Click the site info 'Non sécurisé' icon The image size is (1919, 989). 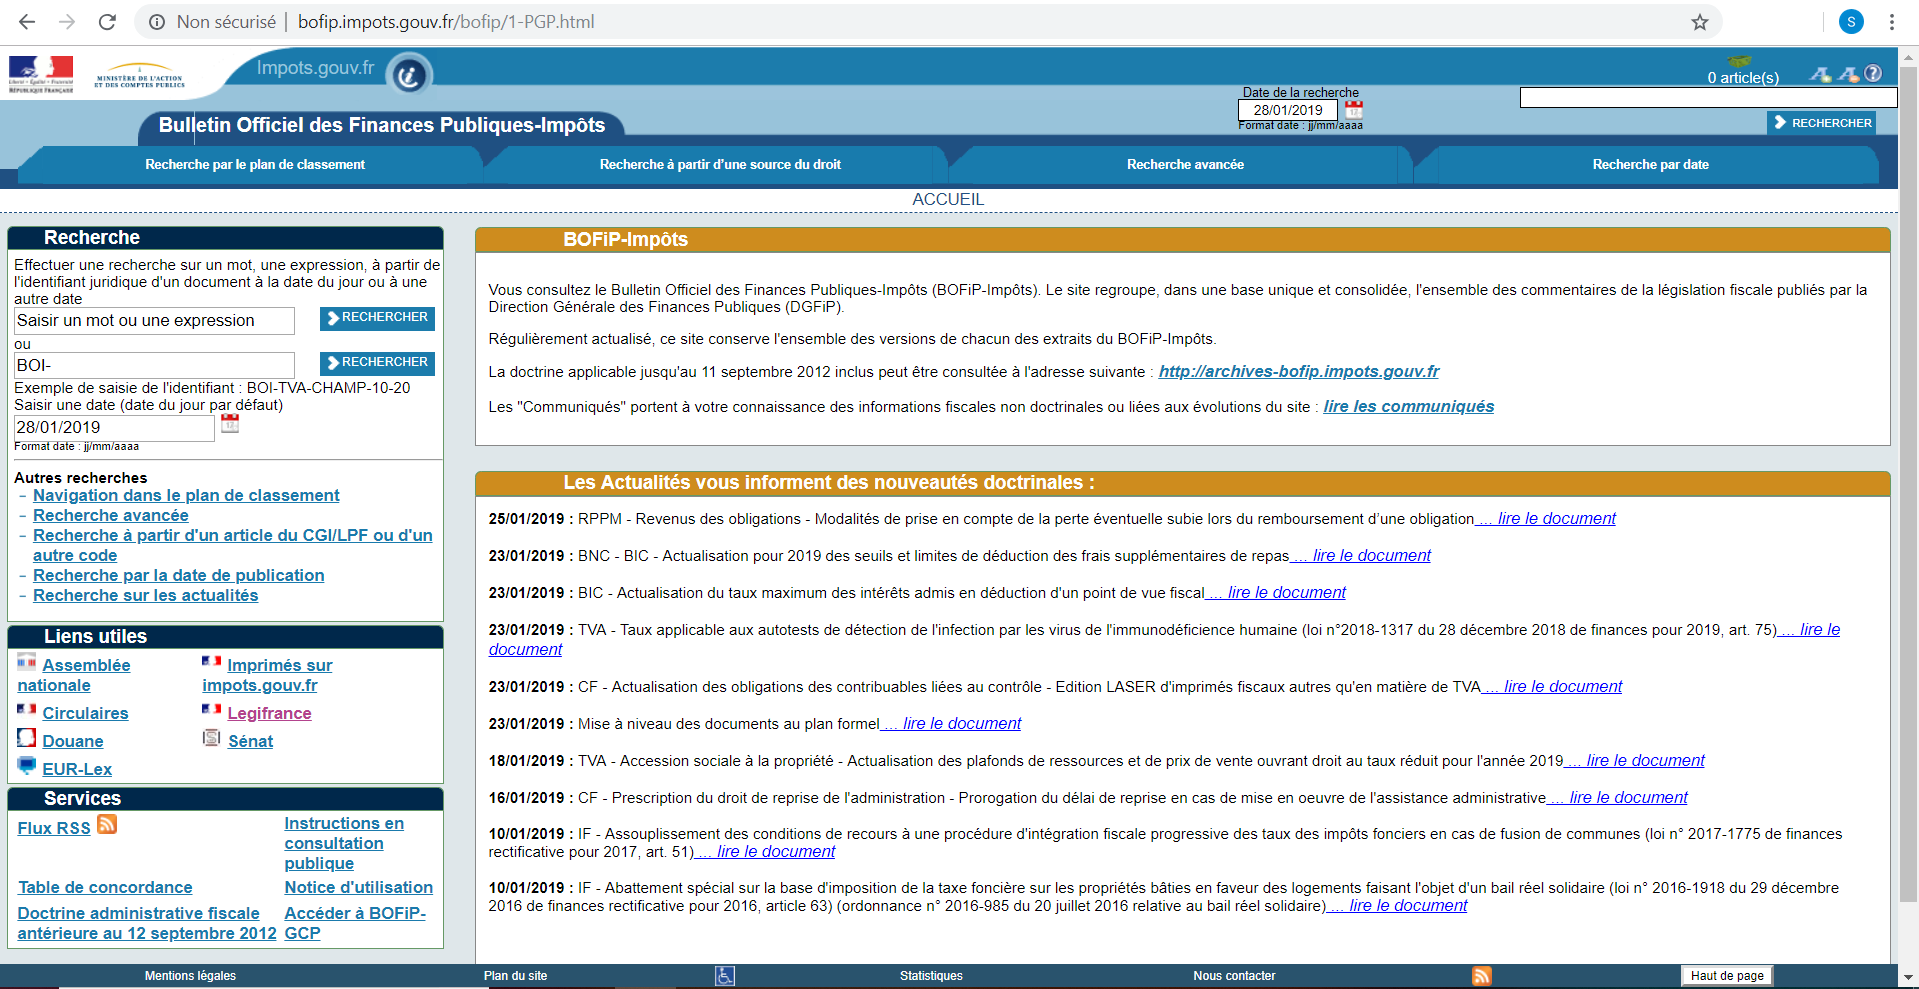157,22
